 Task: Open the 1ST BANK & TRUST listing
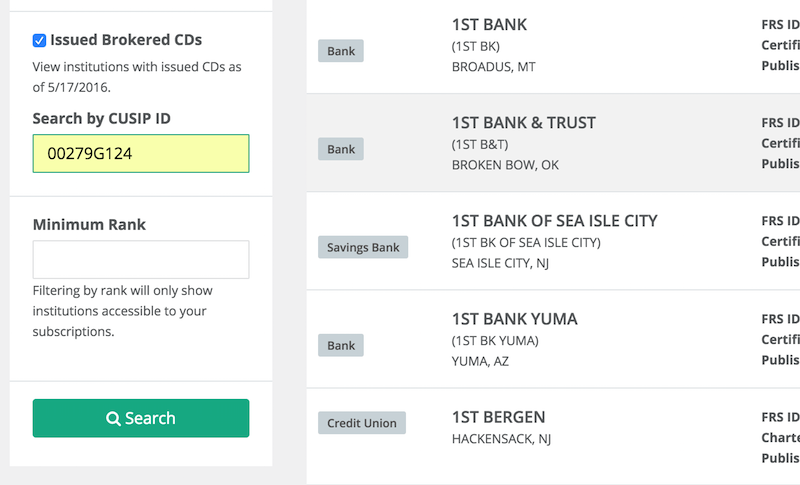[x=523, y=123]
